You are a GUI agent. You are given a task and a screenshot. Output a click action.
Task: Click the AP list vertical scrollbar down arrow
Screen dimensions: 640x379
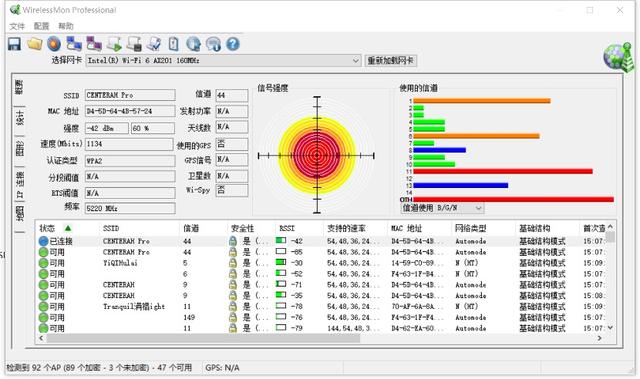610,328
